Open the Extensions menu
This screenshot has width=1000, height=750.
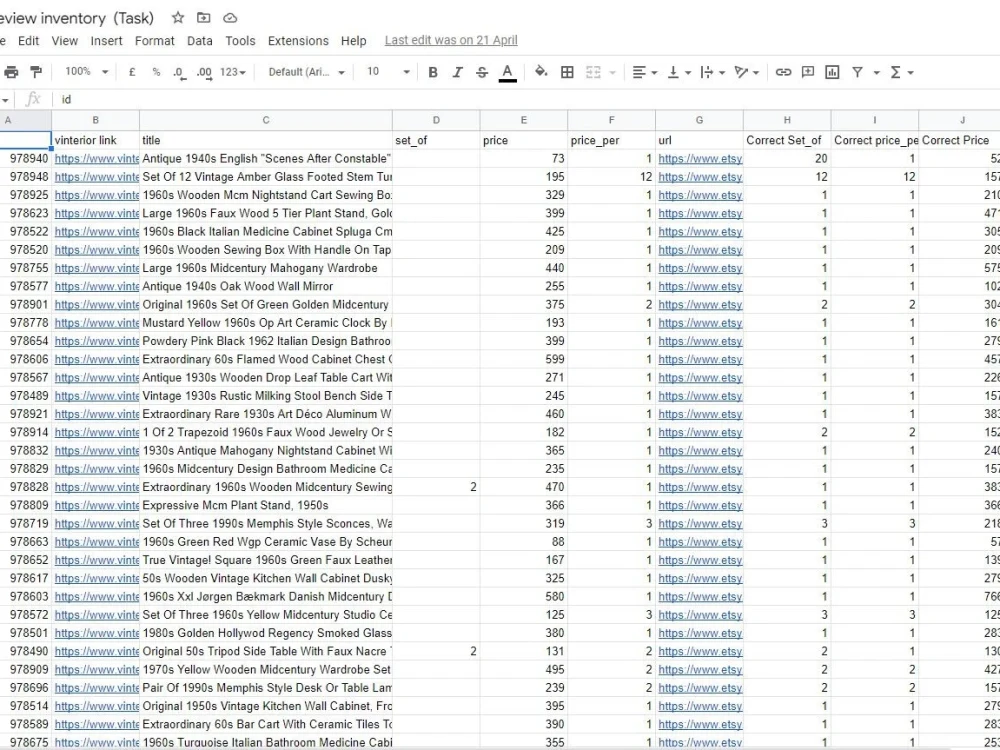(298, 41)
